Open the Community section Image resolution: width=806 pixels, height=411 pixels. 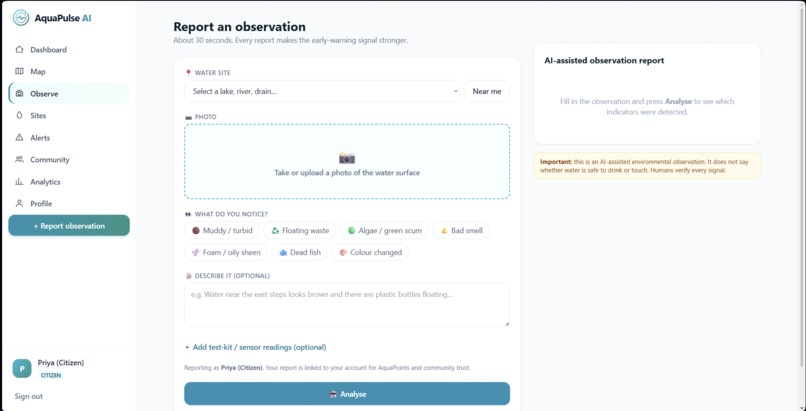point(69,160)
